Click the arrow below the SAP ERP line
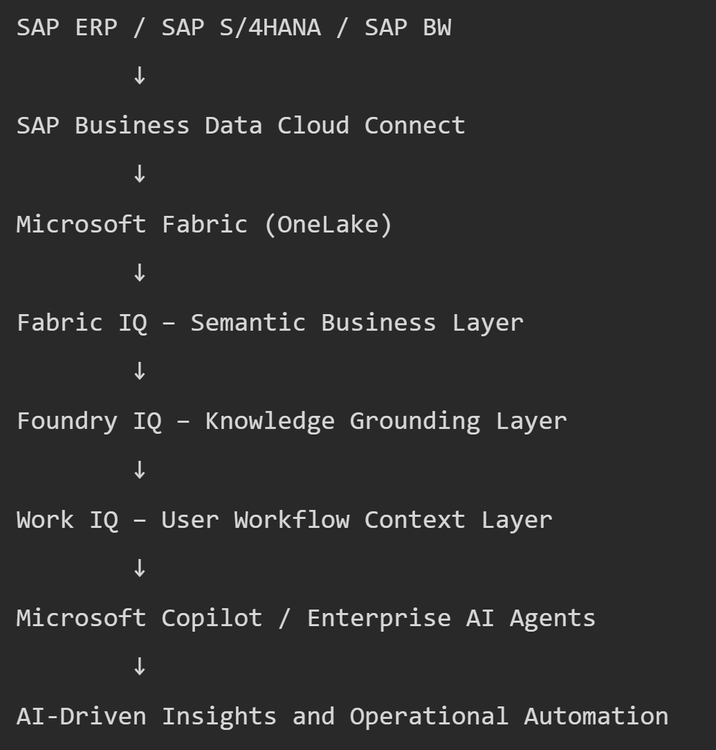The height and width of the screenshot is (750, 716). point(139,76)
